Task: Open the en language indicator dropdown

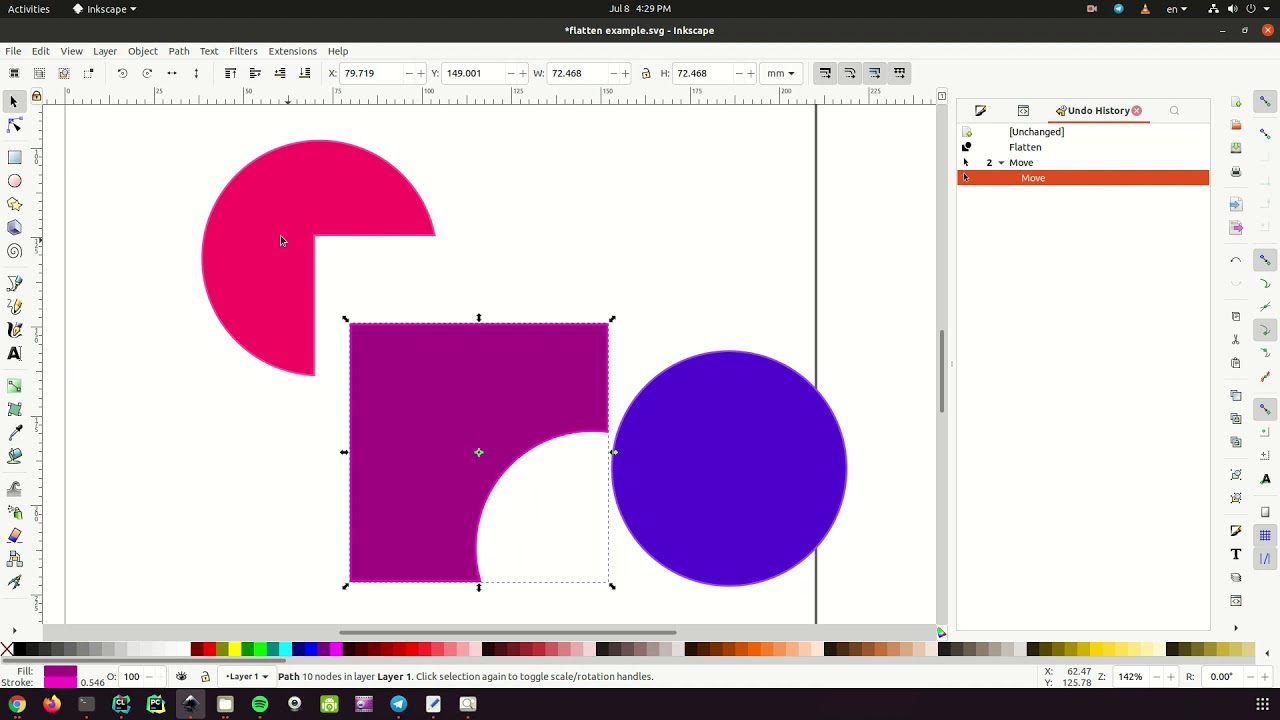Action: point(1177,9)
